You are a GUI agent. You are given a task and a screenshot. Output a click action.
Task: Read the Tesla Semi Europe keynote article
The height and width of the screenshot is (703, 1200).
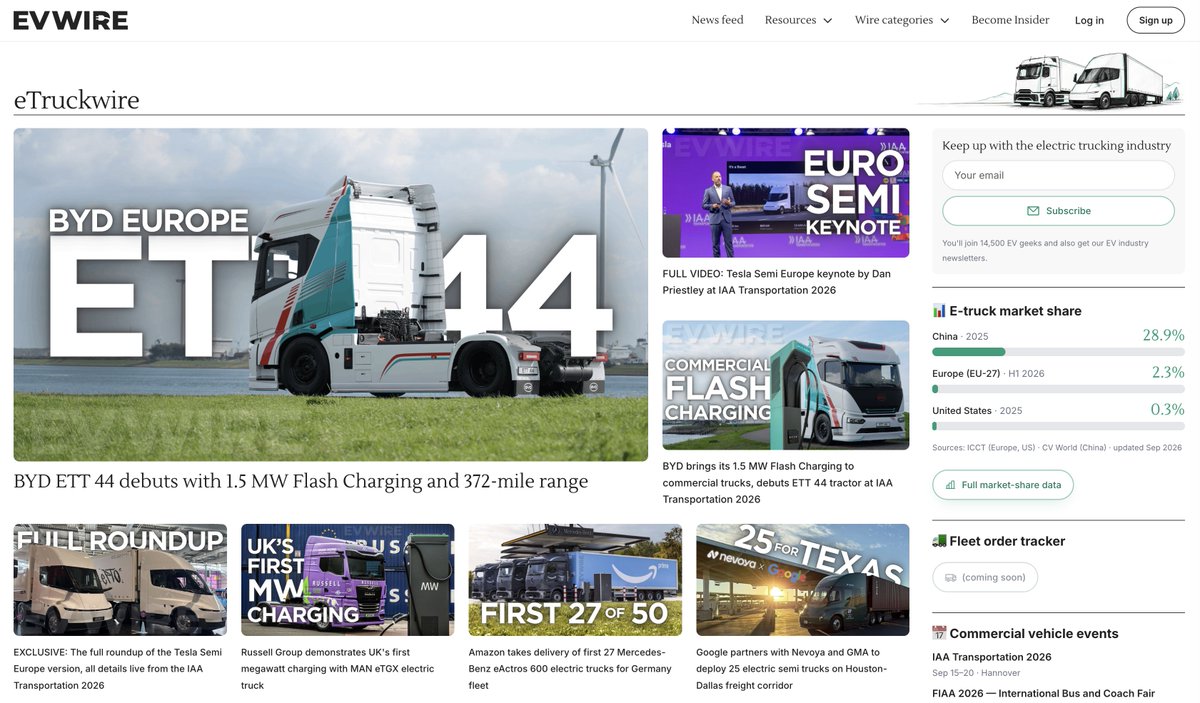(776, 282)
